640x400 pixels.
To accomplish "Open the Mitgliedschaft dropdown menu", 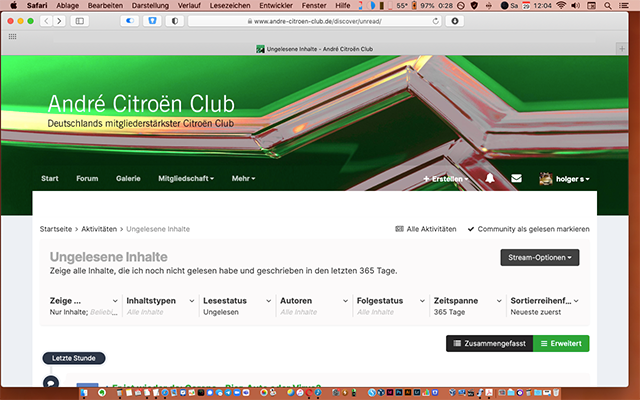I will click(x=186, y=178).
